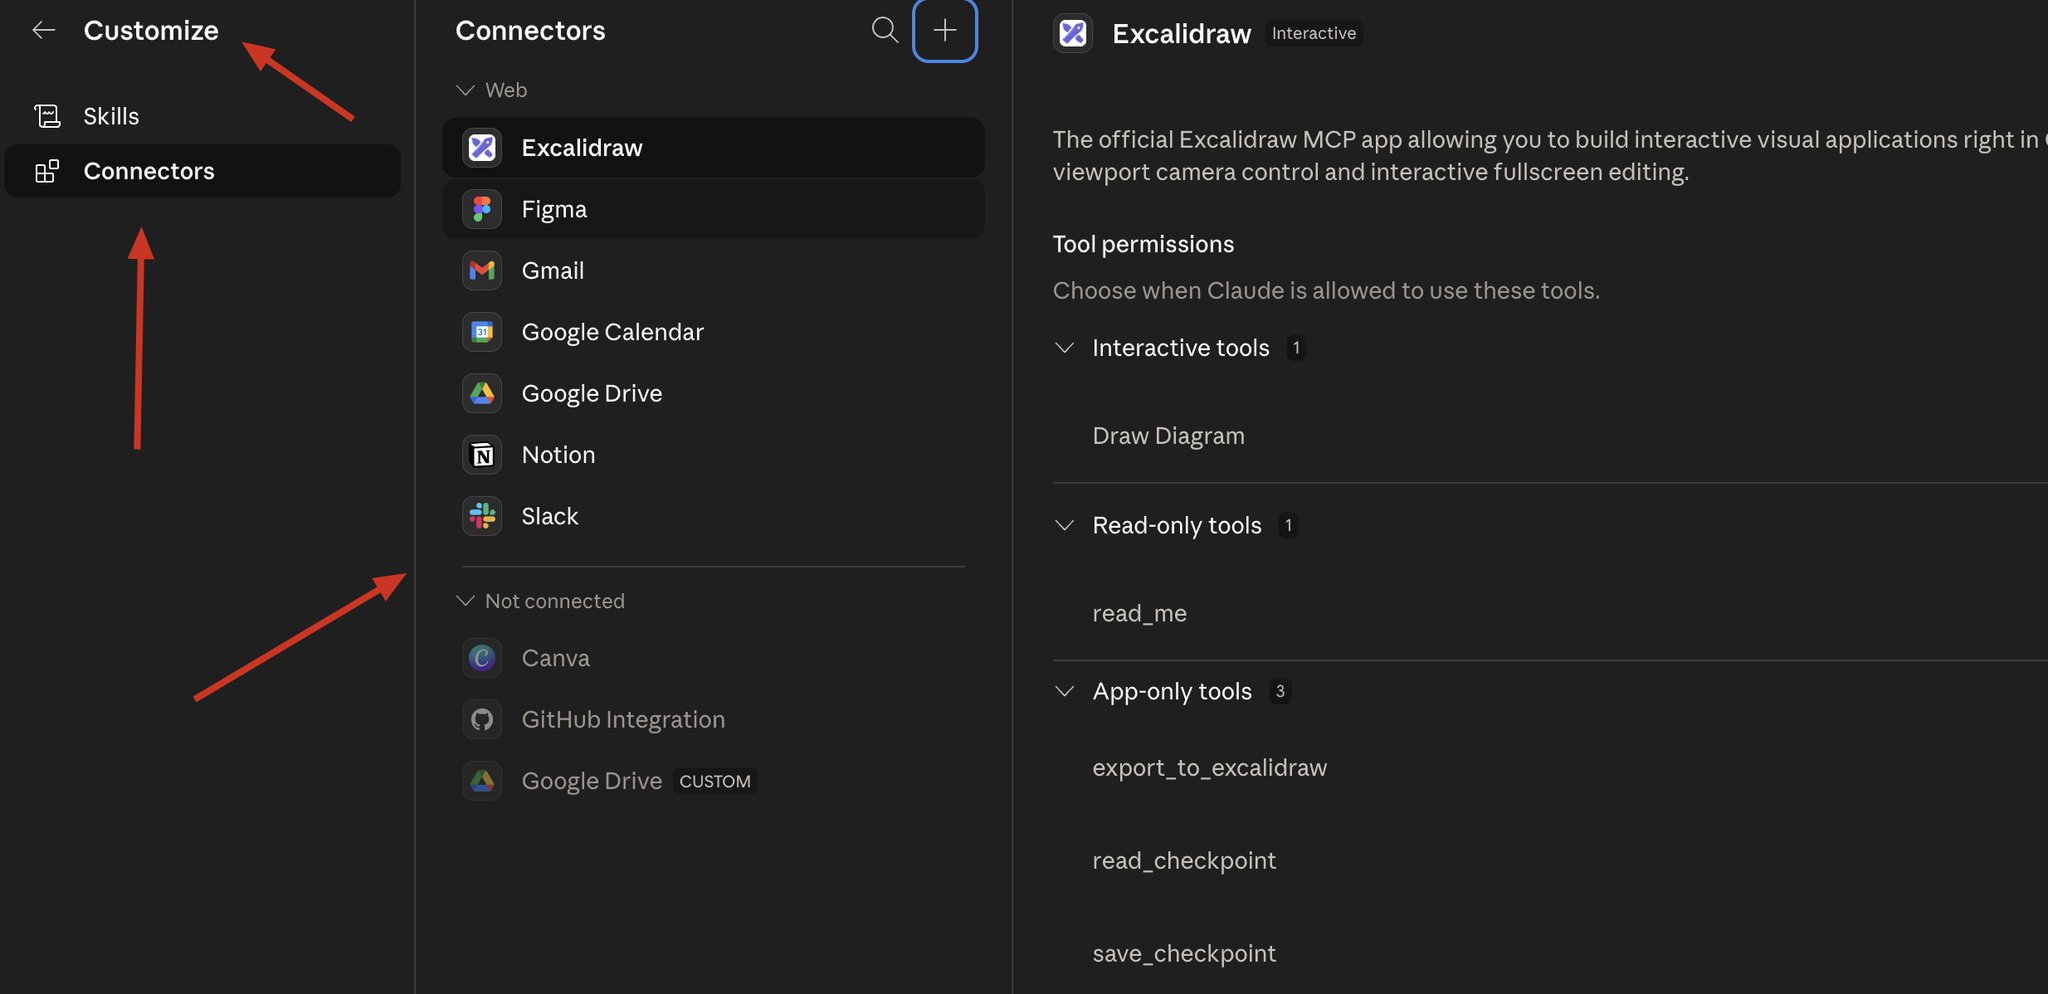Open the Canva connector under Not connected
The width and height of the screenshot is (2048, 994).
[x=713, y=658]
